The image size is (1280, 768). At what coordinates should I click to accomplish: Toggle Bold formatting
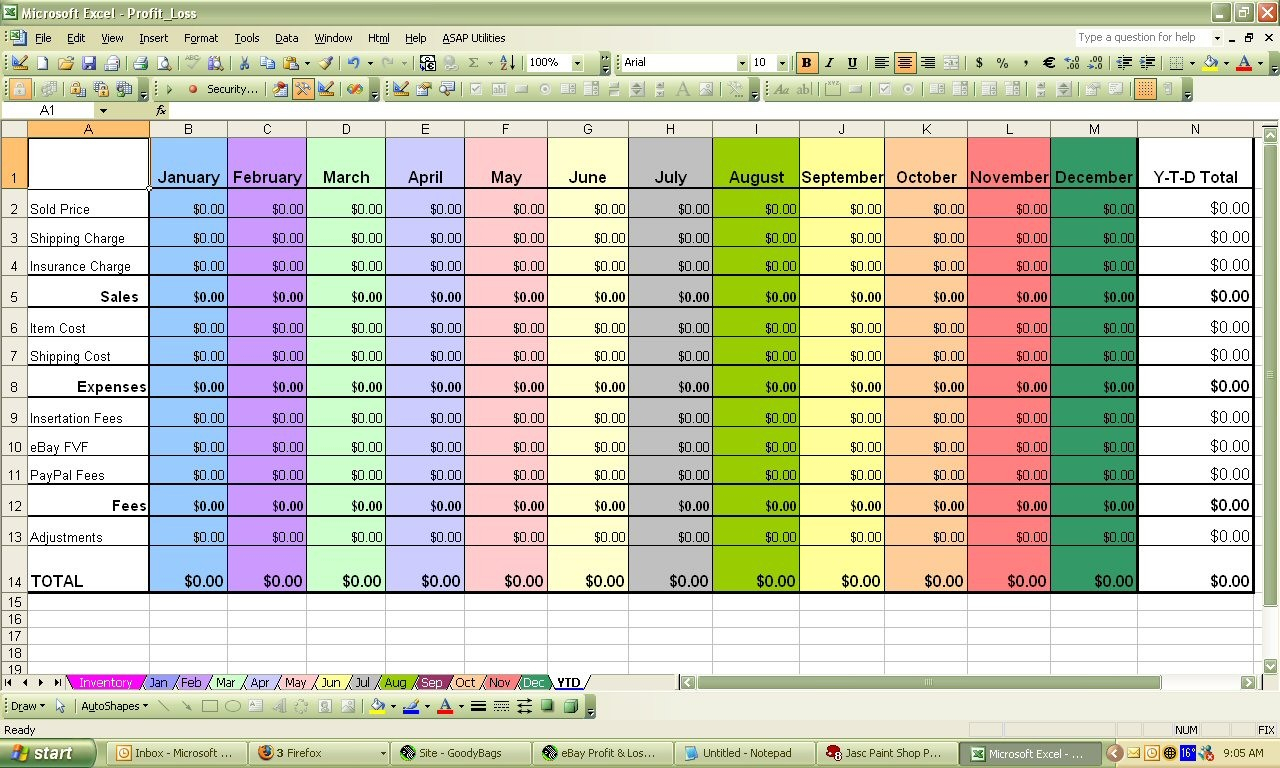tap(806, 62)
